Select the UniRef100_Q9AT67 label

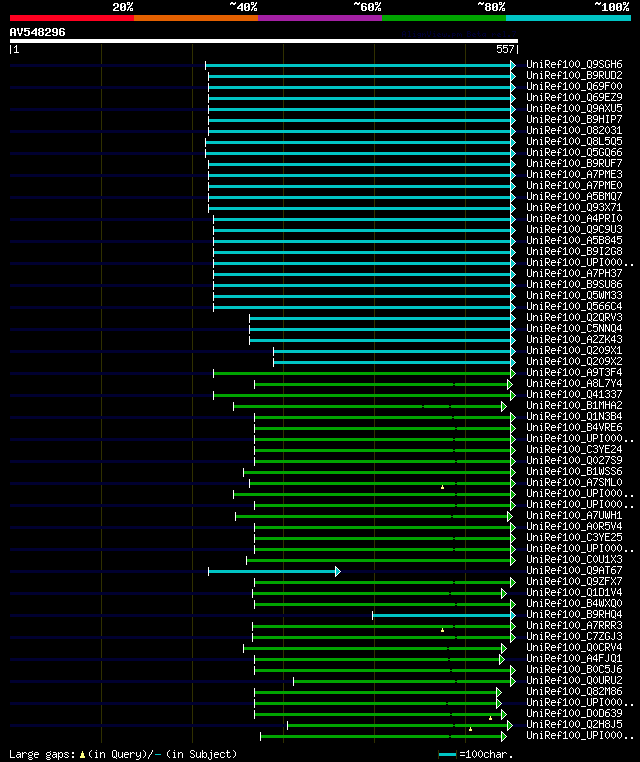pos(574,570)
